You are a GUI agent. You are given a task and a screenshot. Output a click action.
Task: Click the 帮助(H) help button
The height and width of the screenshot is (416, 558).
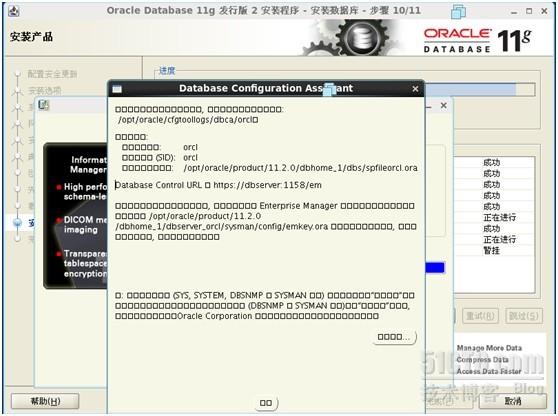(x=45, y=401)
